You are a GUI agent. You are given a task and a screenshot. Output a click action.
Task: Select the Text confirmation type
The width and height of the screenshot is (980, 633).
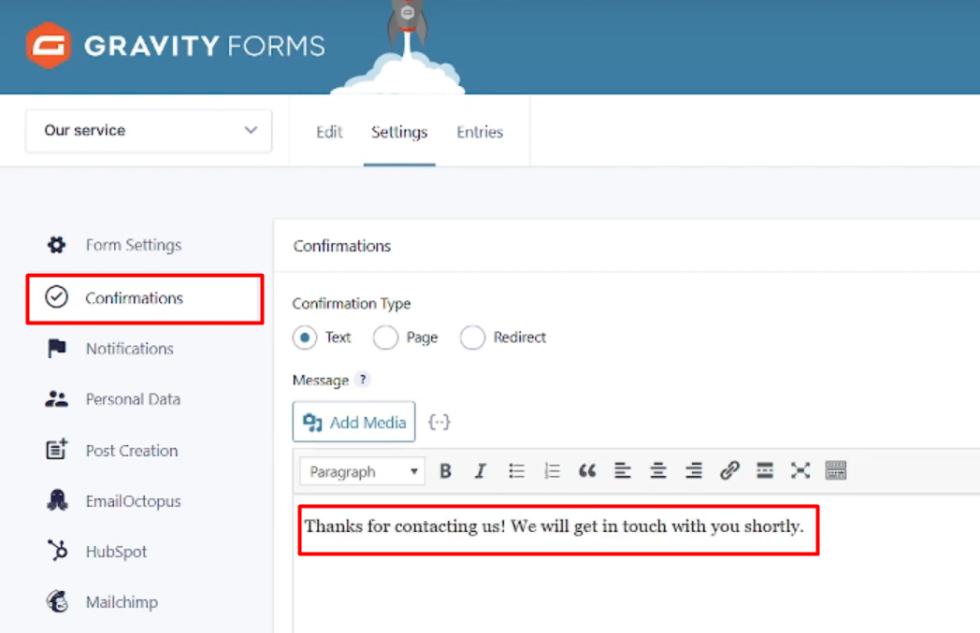pos(306,338)
